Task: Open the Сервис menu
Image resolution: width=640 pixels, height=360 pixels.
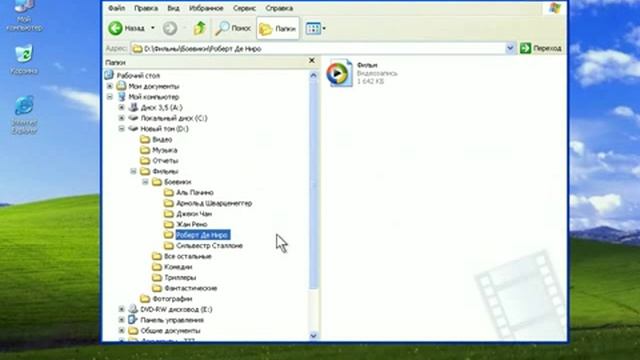Action: (x=244, y=8)
